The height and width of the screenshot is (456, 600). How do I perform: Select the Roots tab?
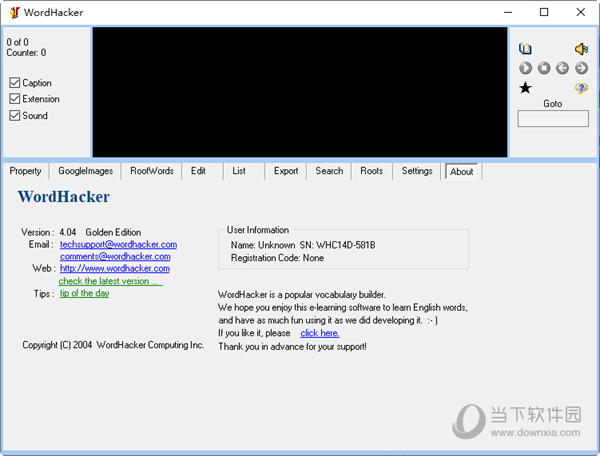click(x=372, y=171)
